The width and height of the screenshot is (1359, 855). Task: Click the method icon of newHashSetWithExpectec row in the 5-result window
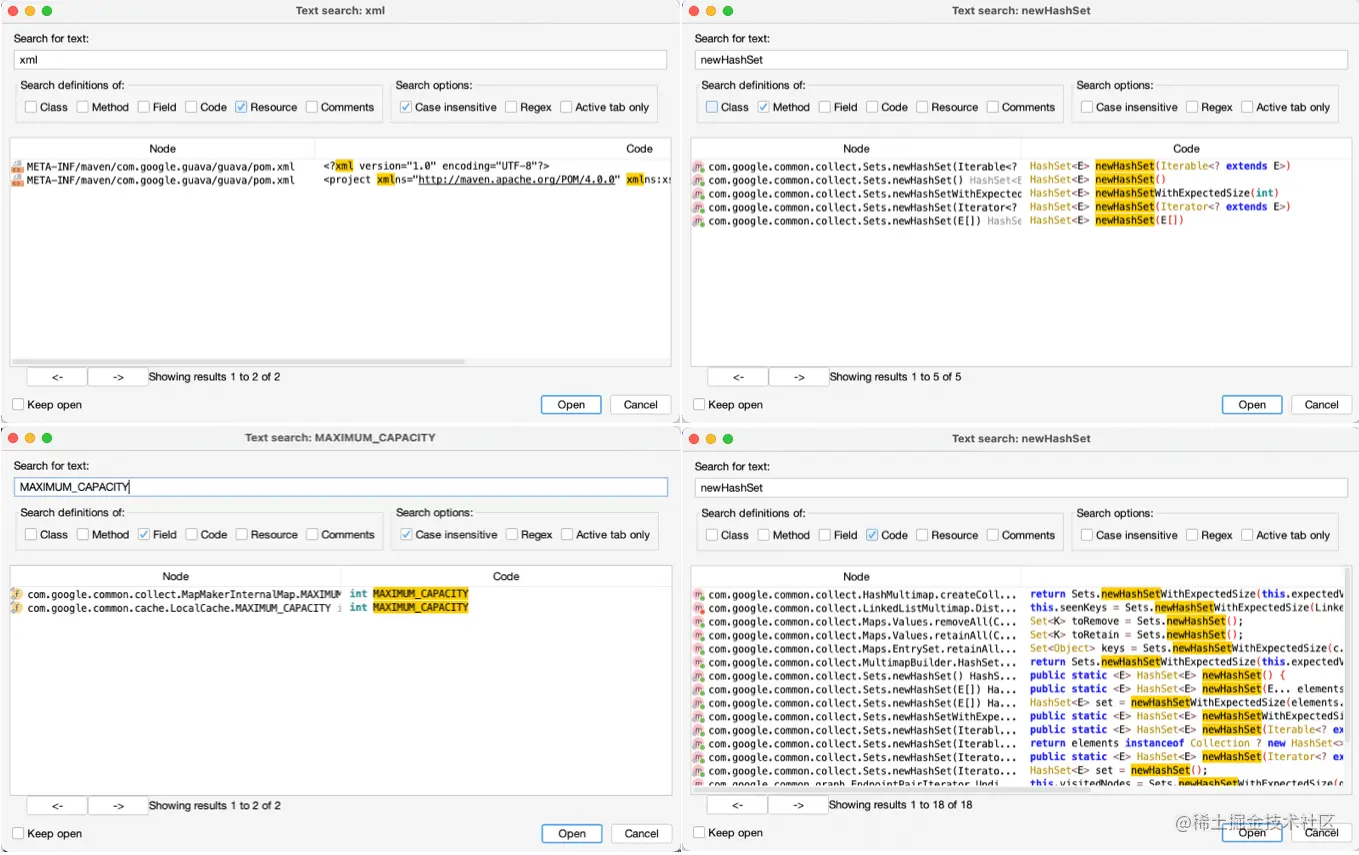click(699, 194)
